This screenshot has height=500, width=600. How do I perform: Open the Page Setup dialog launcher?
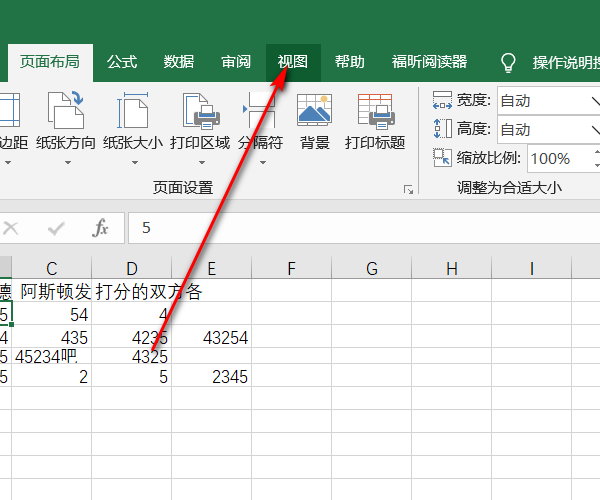[408, 189]
